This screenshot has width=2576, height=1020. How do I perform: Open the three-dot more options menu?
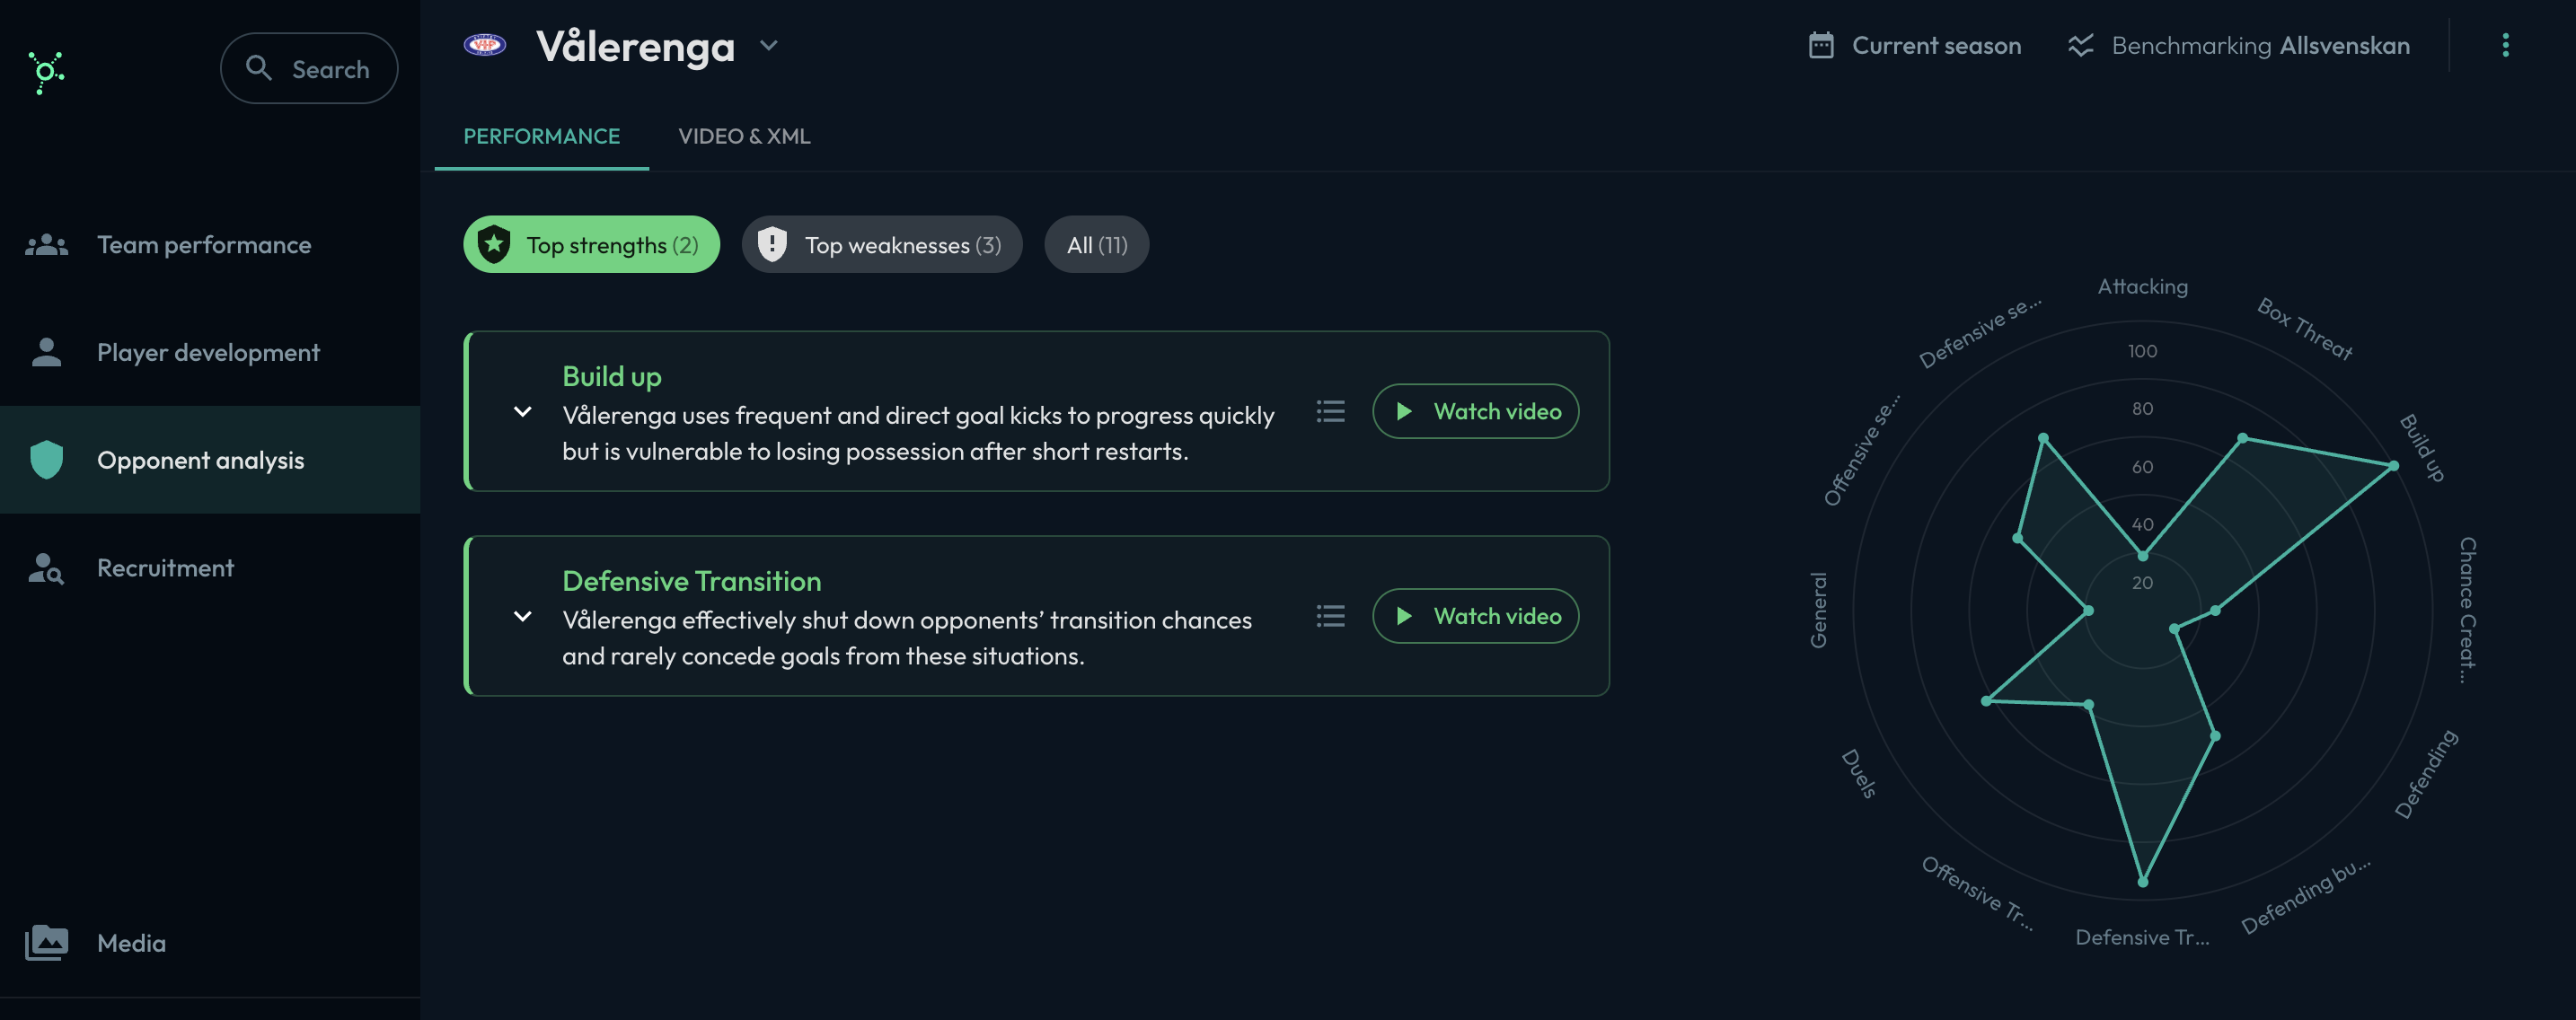(x=2505, y=45)
